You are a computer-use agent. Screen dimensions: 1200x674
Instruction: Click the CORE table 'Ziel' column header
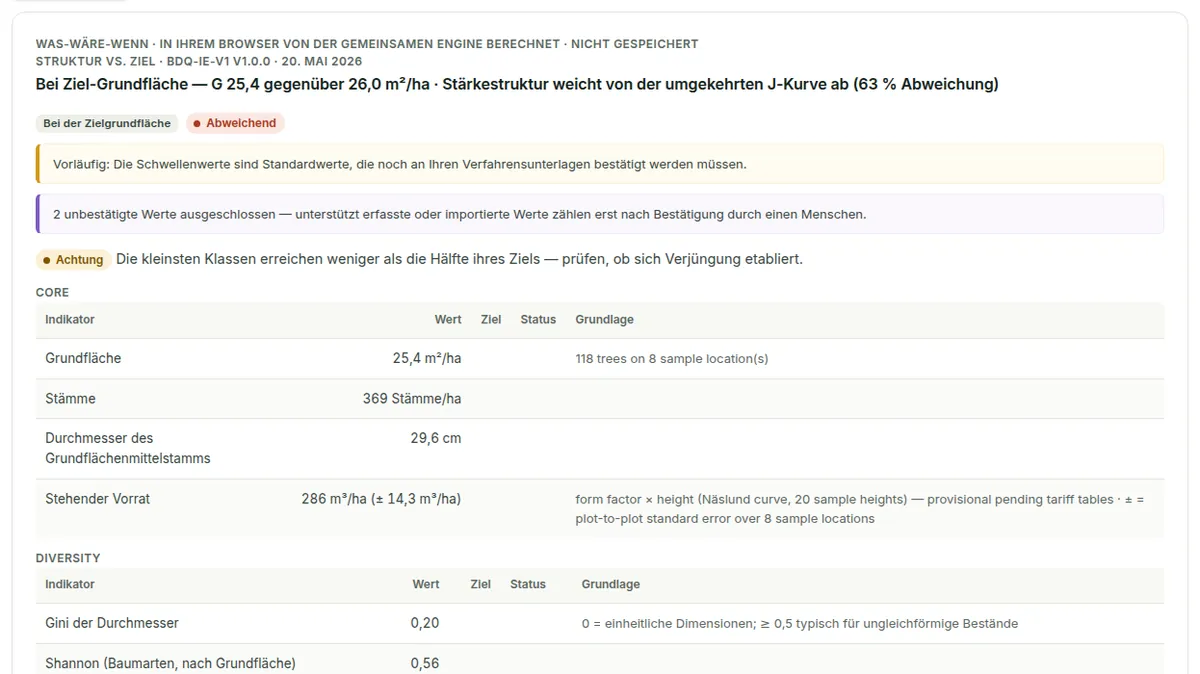click(491, 319)
